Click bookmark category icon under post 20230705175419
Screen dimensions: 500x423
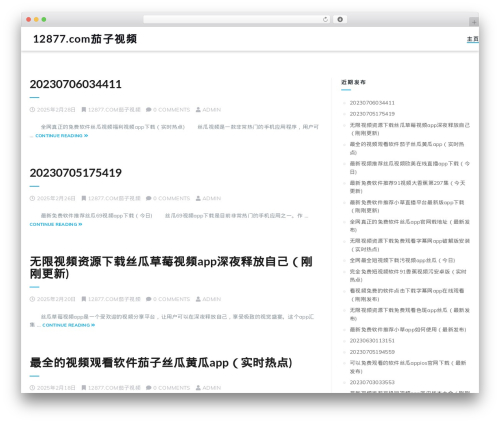[84, 198]
